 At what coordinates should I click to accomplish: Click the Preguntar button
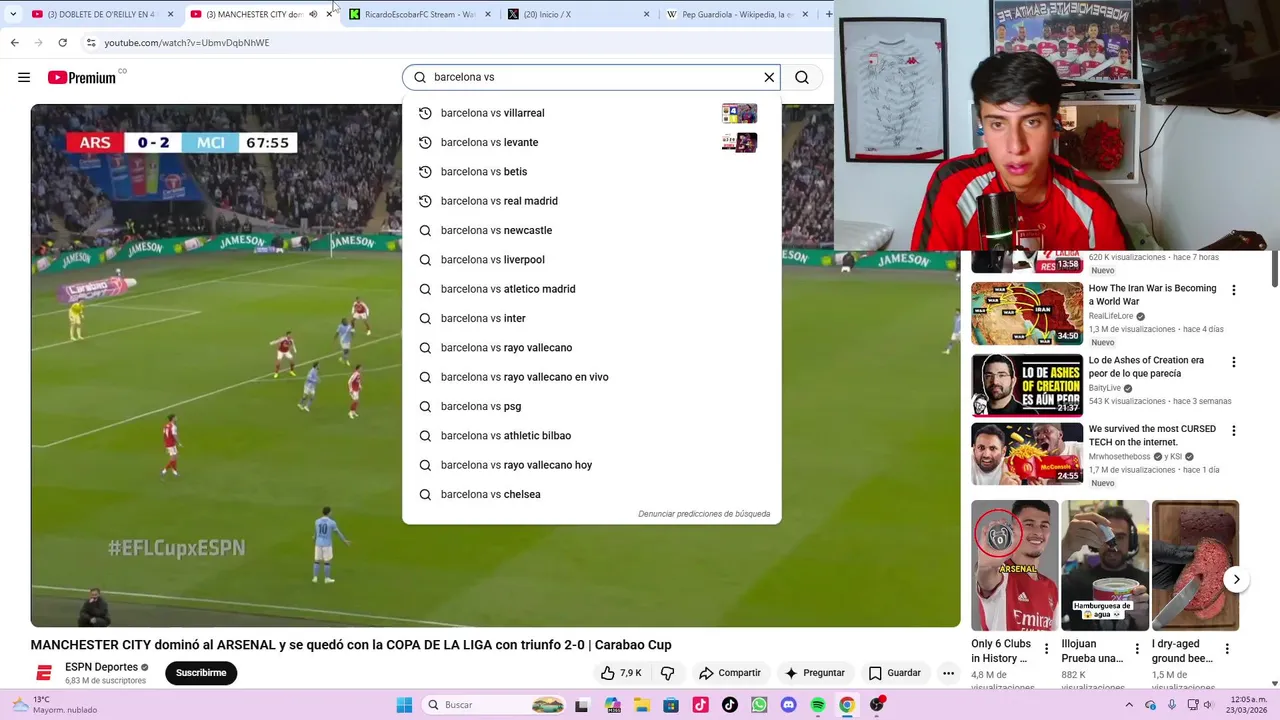(815, 673)
